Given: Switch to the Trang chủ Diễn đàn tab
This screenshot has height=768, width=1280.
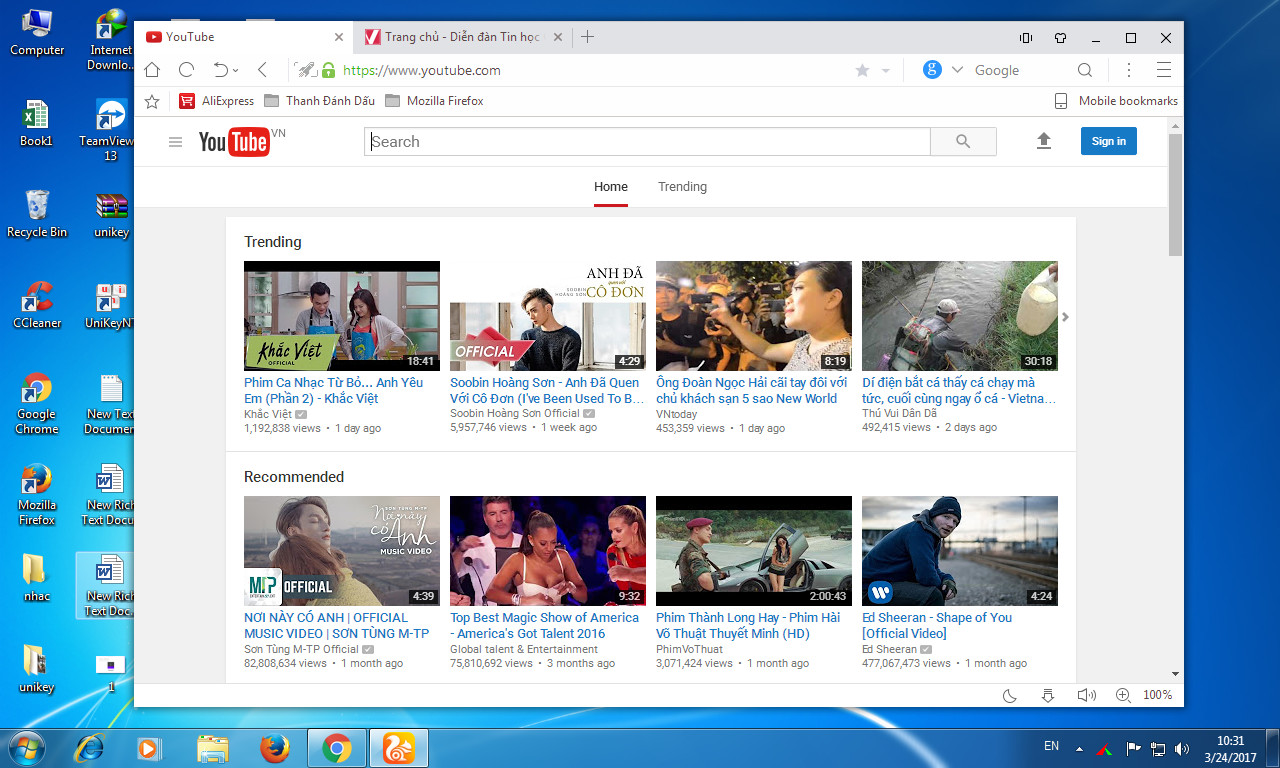Looking at the screenshot, I should coord(462,37).
